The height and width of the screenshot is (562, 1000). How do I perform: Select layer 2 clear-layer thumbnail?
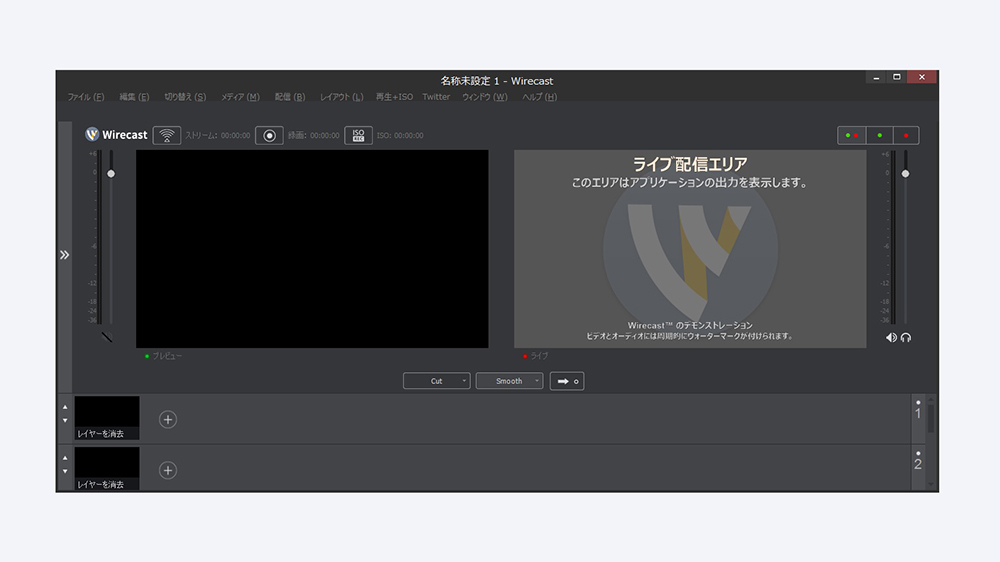(x=107, y=469)
